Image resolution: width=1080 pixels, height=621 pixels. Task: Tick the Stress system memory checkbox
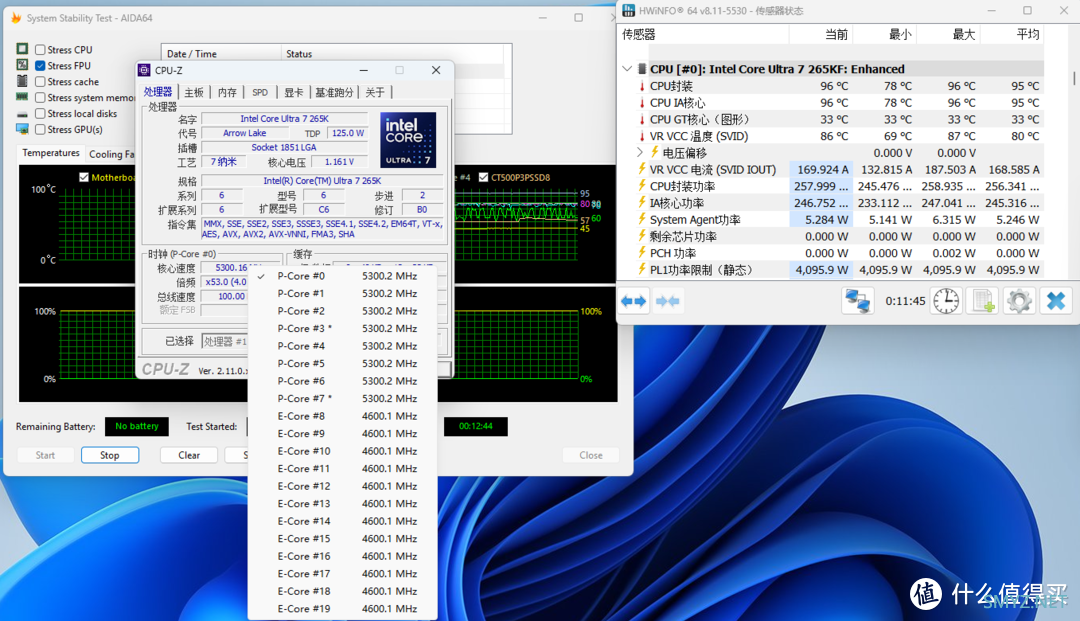coord(41,98)
